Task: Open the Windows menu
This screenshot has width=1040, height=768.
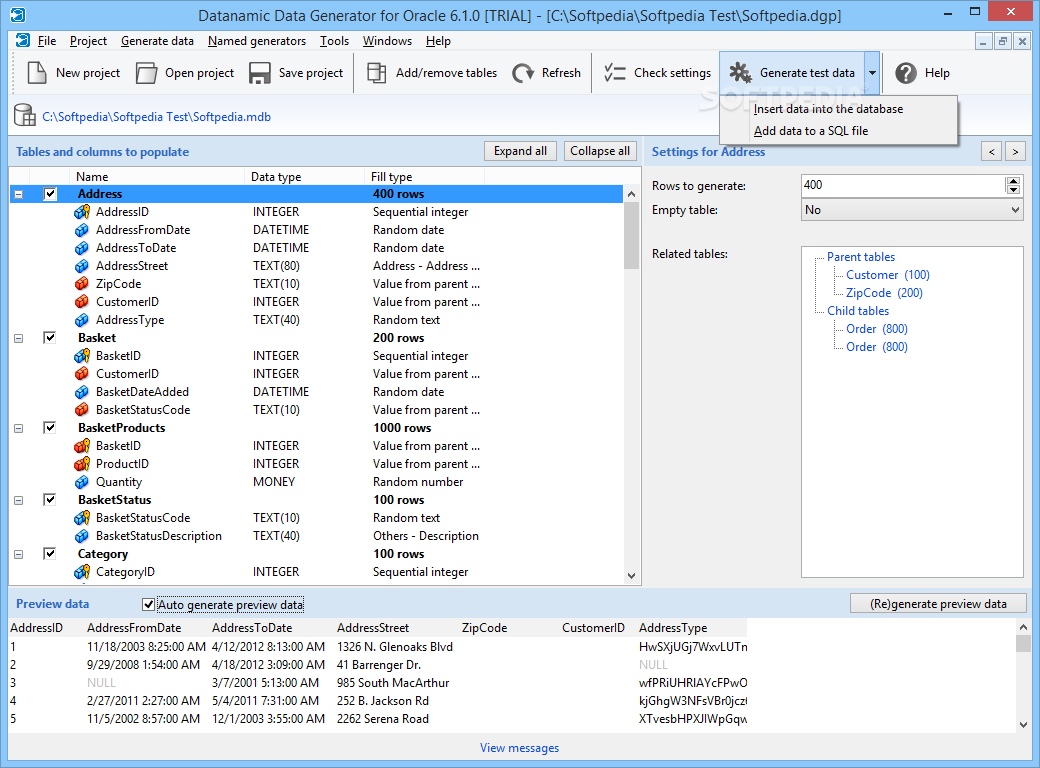Action: (387, 40)
